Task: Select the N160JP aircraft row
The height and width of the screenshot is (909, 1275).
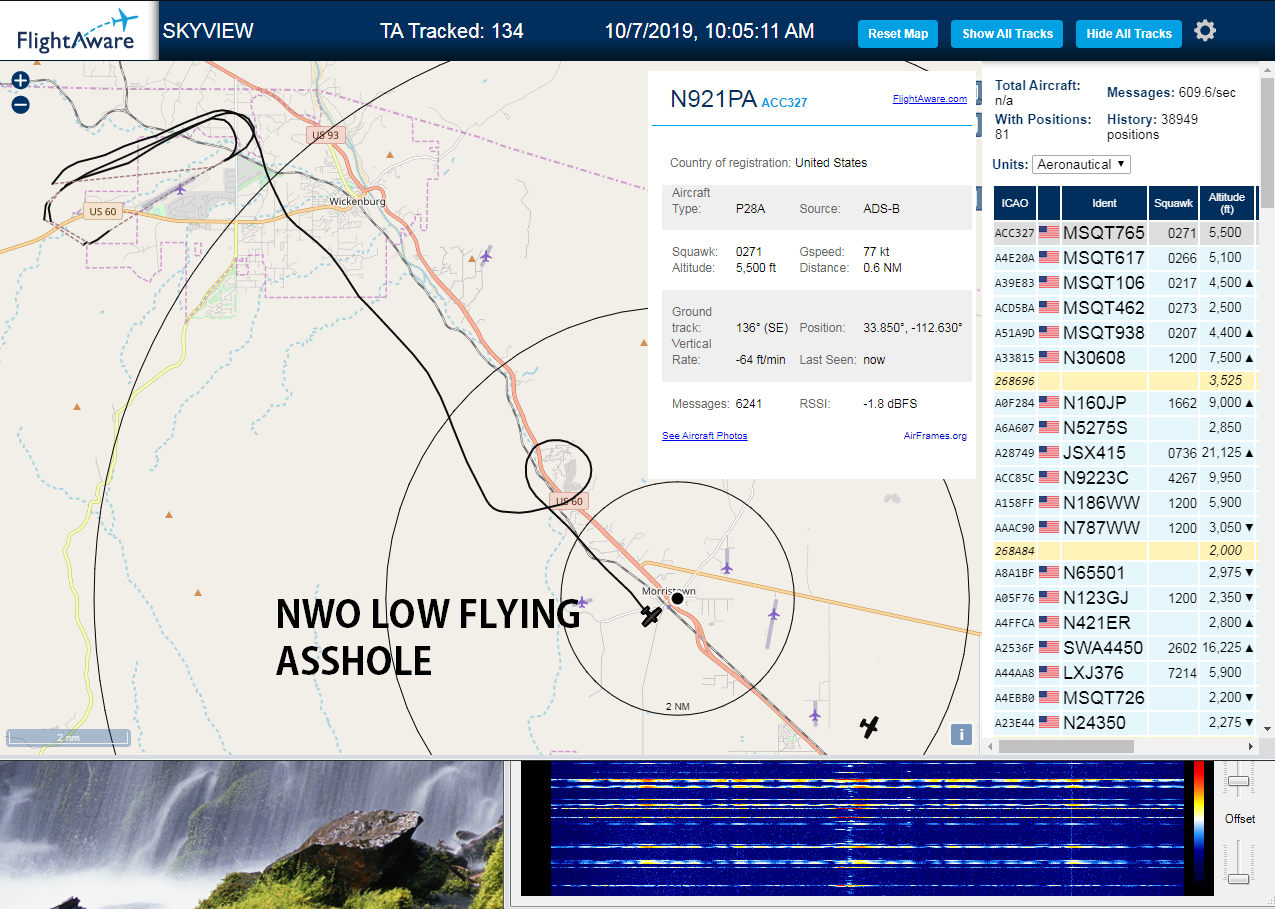Action: [x=1124, y=403]
